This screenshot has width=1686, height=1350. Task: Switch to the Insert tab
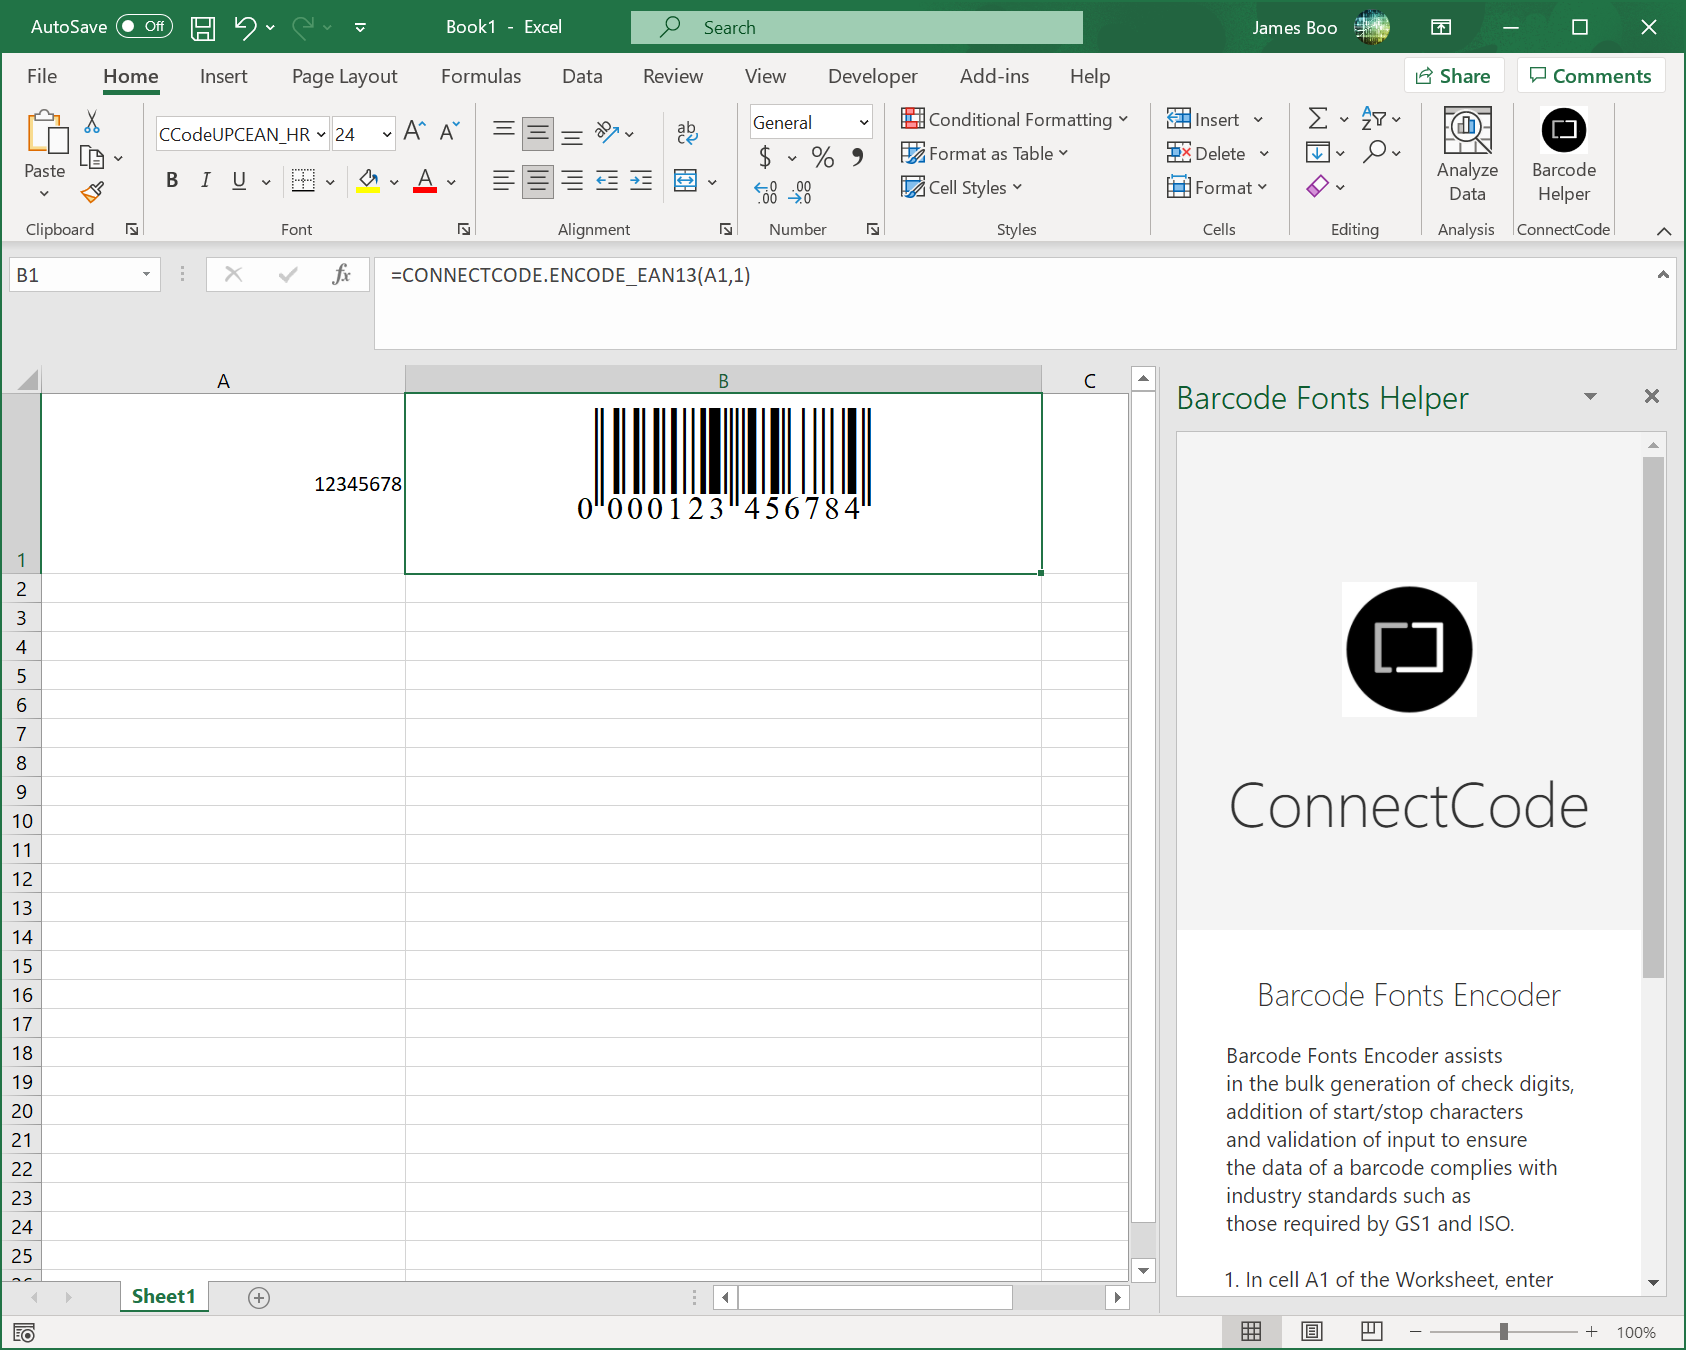[x=223, y=76]
